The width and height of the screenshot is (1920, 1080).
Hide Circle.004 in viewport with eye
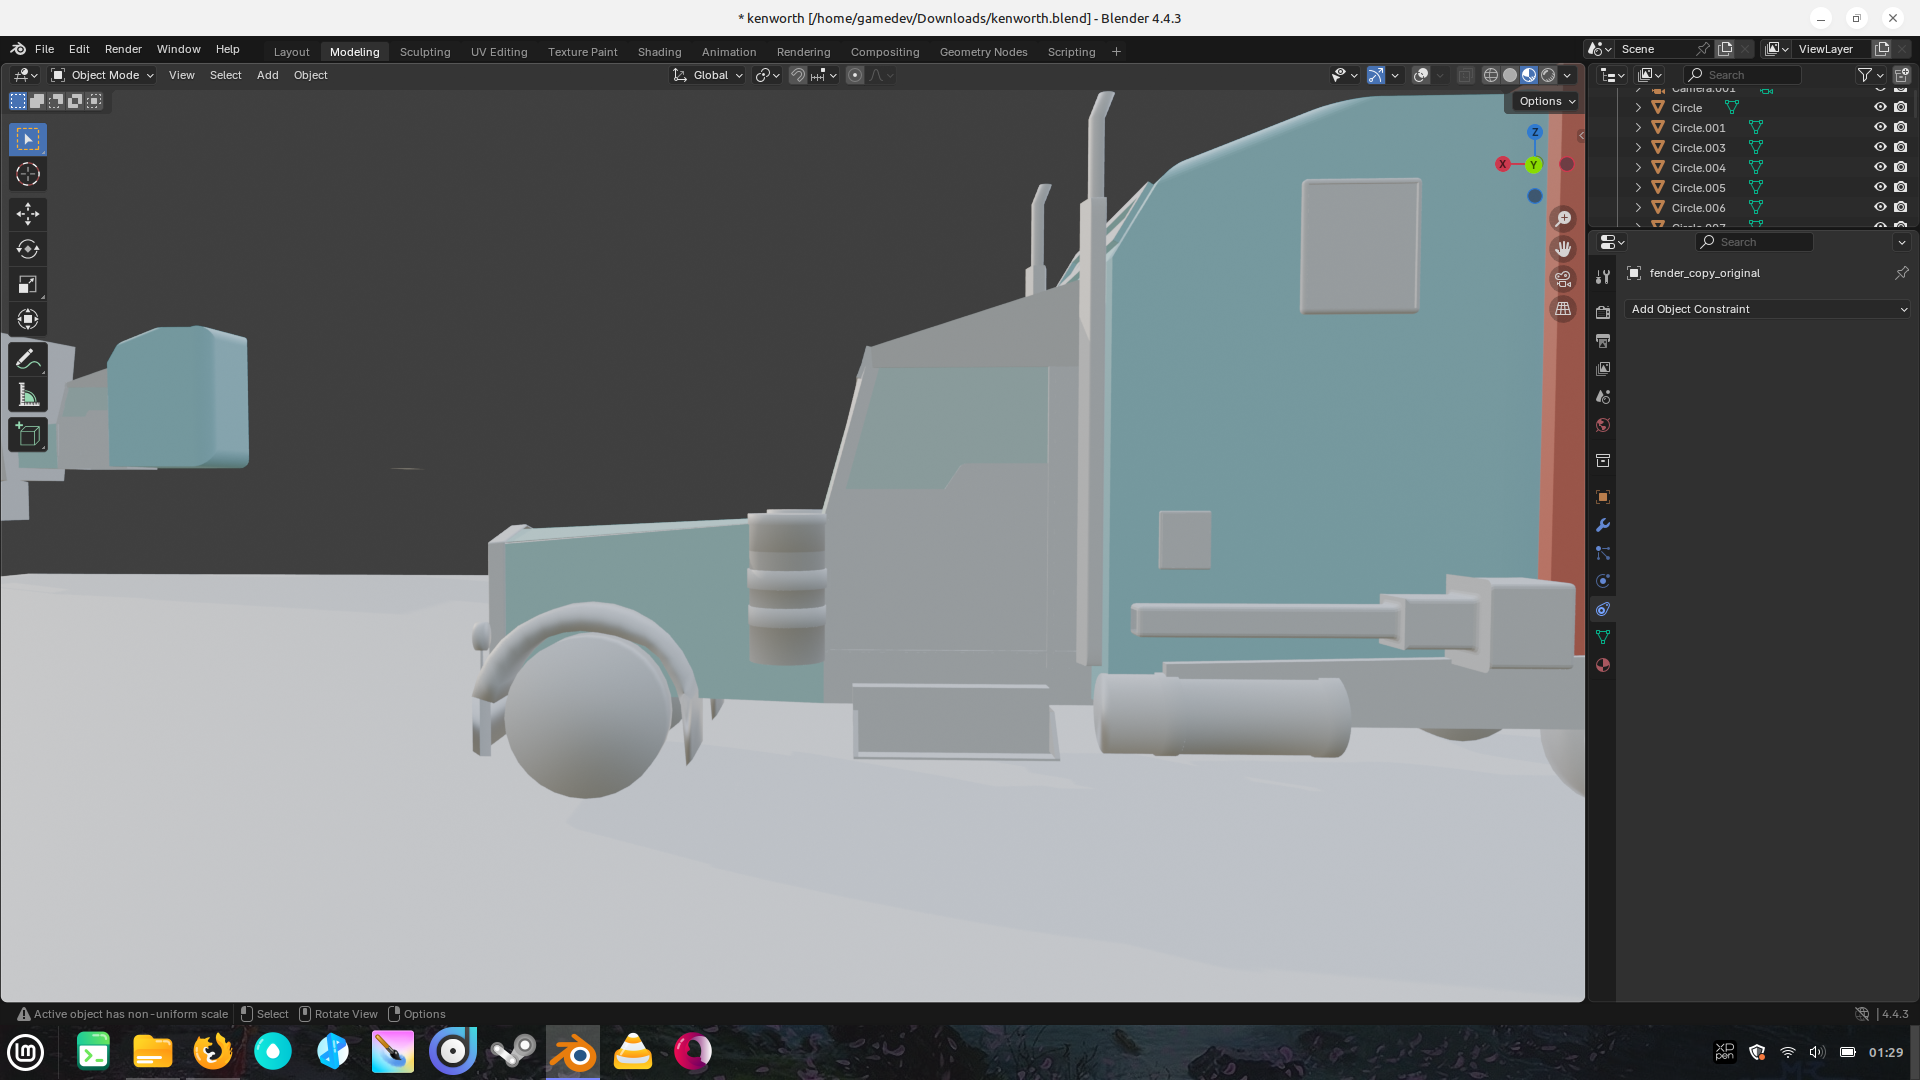(1880, 168)
